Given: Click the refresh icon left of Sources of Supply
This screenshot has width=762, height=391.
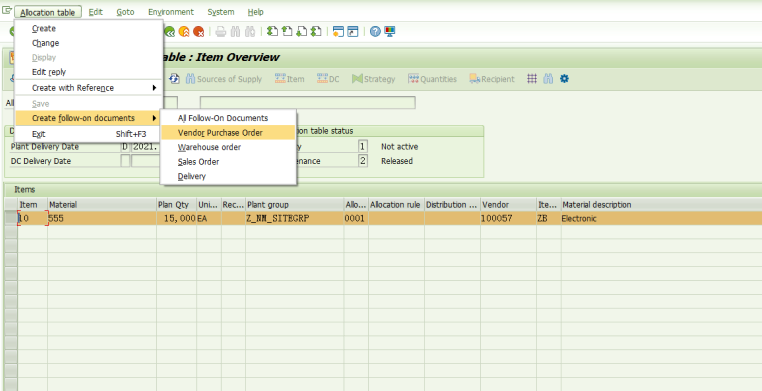Looking at the screenshot, I should click(x=174, y=79).
